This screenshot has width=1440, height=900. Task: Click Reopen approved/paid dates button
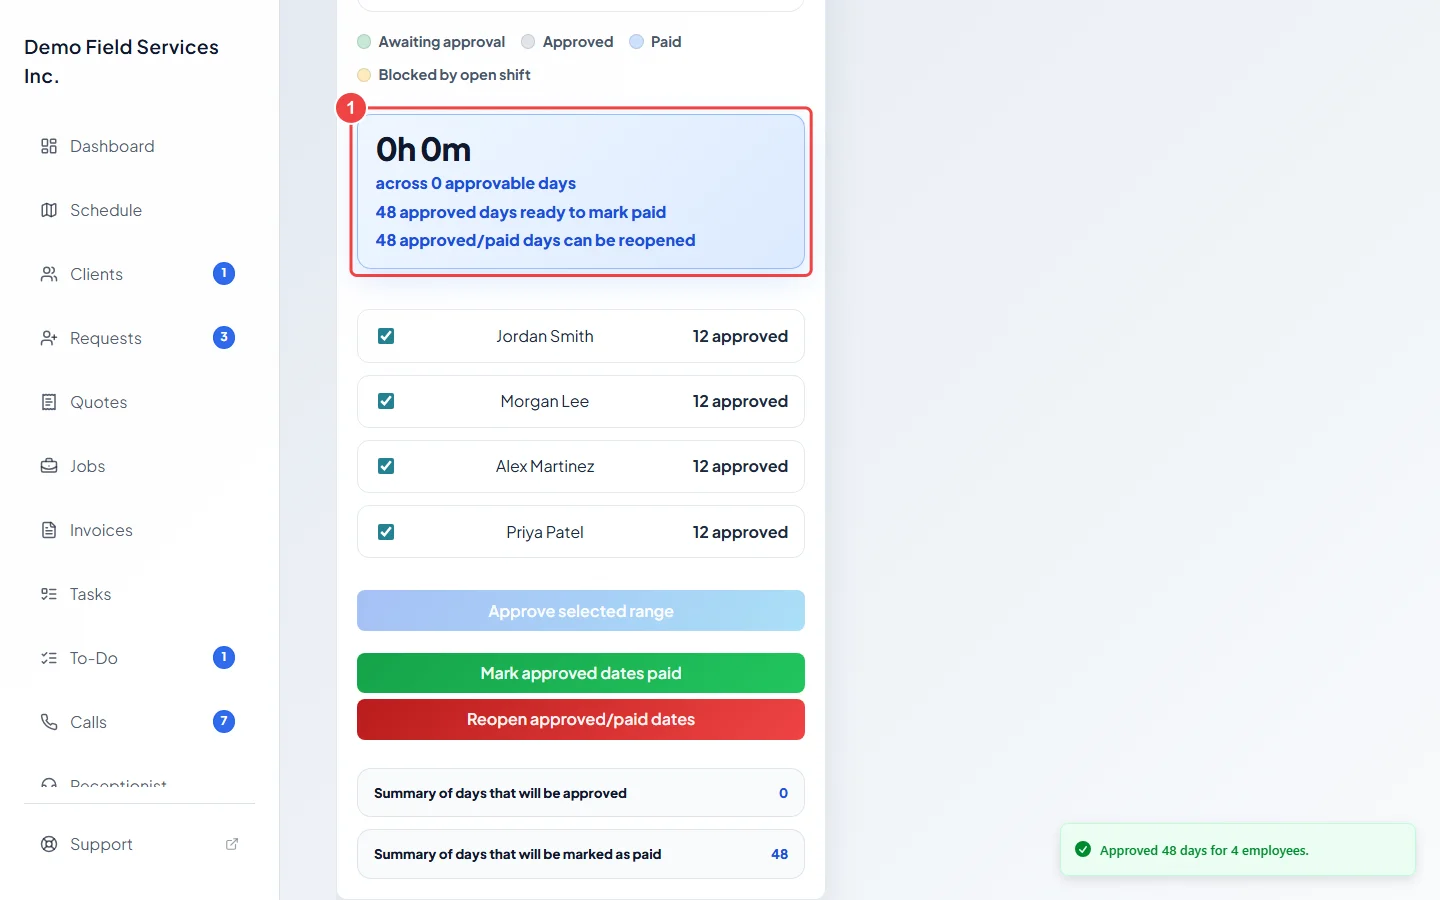pos(581,719)
